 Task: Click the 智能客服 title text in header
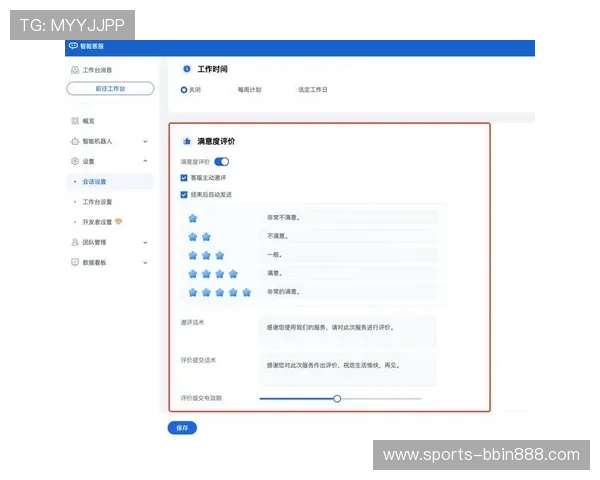click(92, 46)
